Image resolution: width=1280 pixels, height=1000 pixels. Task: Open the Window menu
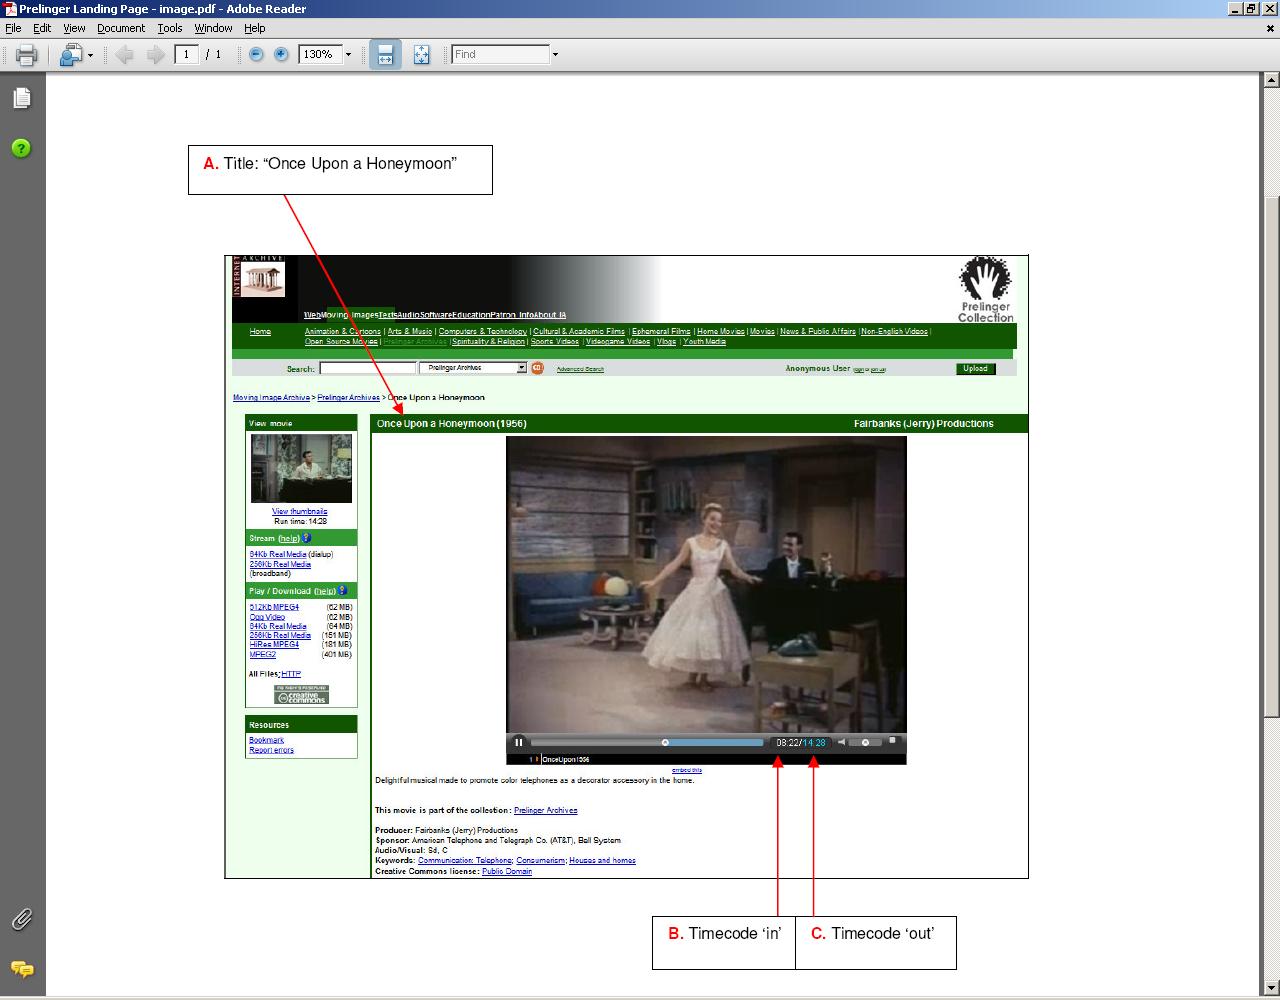tap(213, 28)
